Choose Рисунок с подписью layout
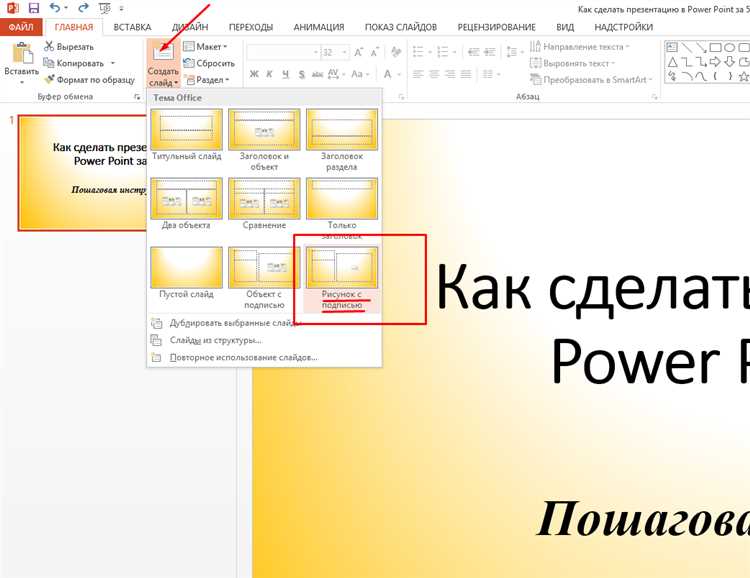The image size is (750, 578). coord(342,278)
